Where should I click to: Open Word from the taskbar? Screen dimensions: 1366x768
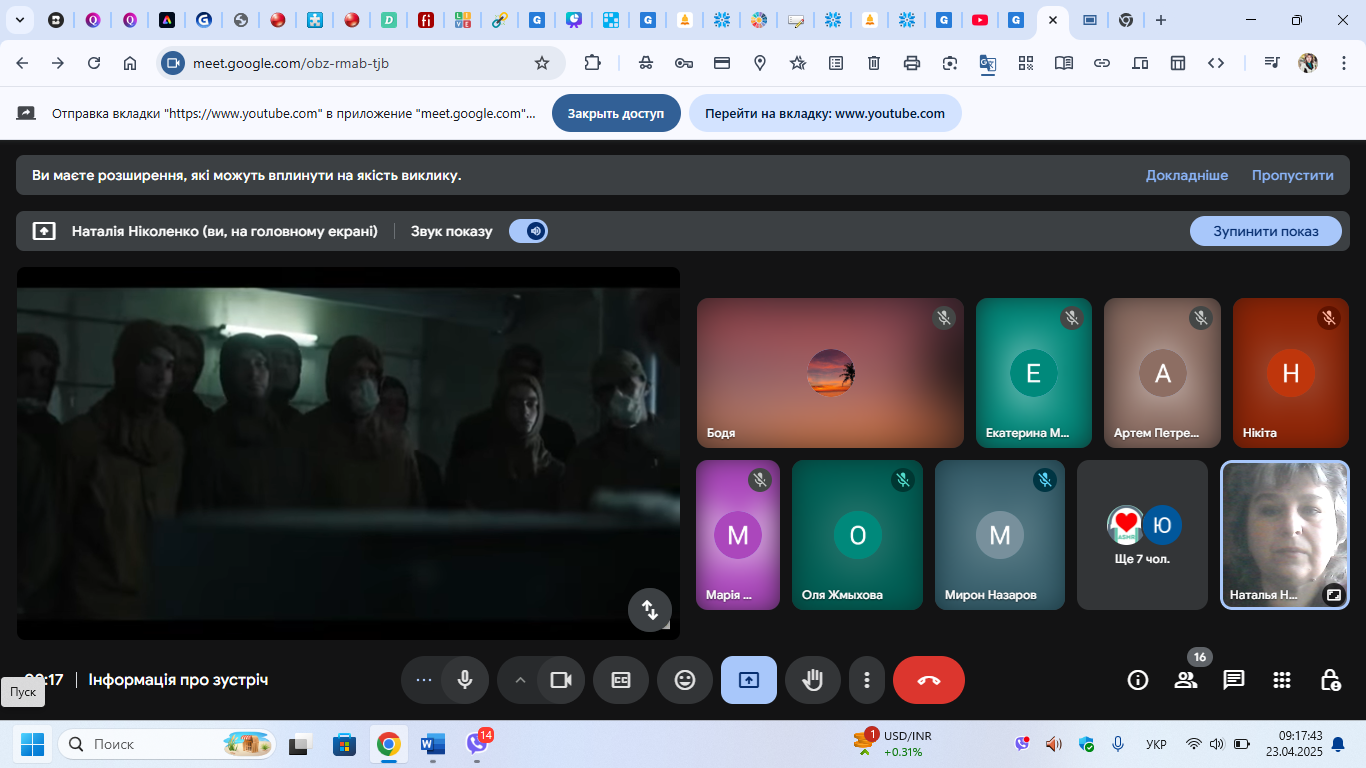click(x=433, y=744)
